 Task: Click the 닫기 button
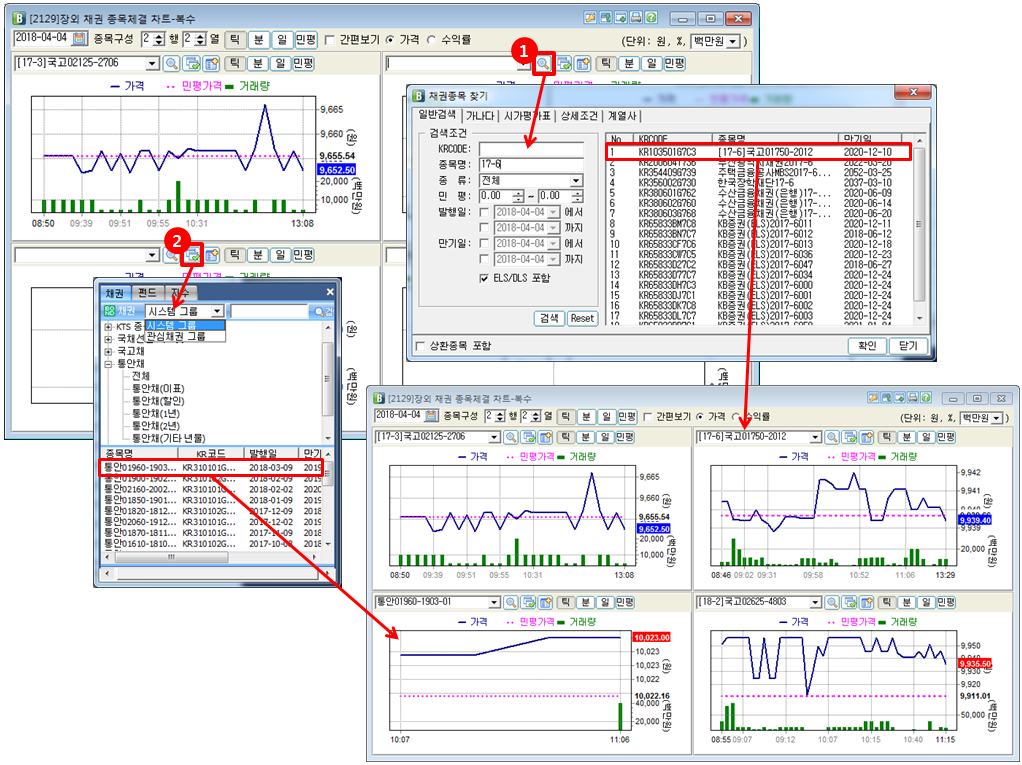point(908,345)
